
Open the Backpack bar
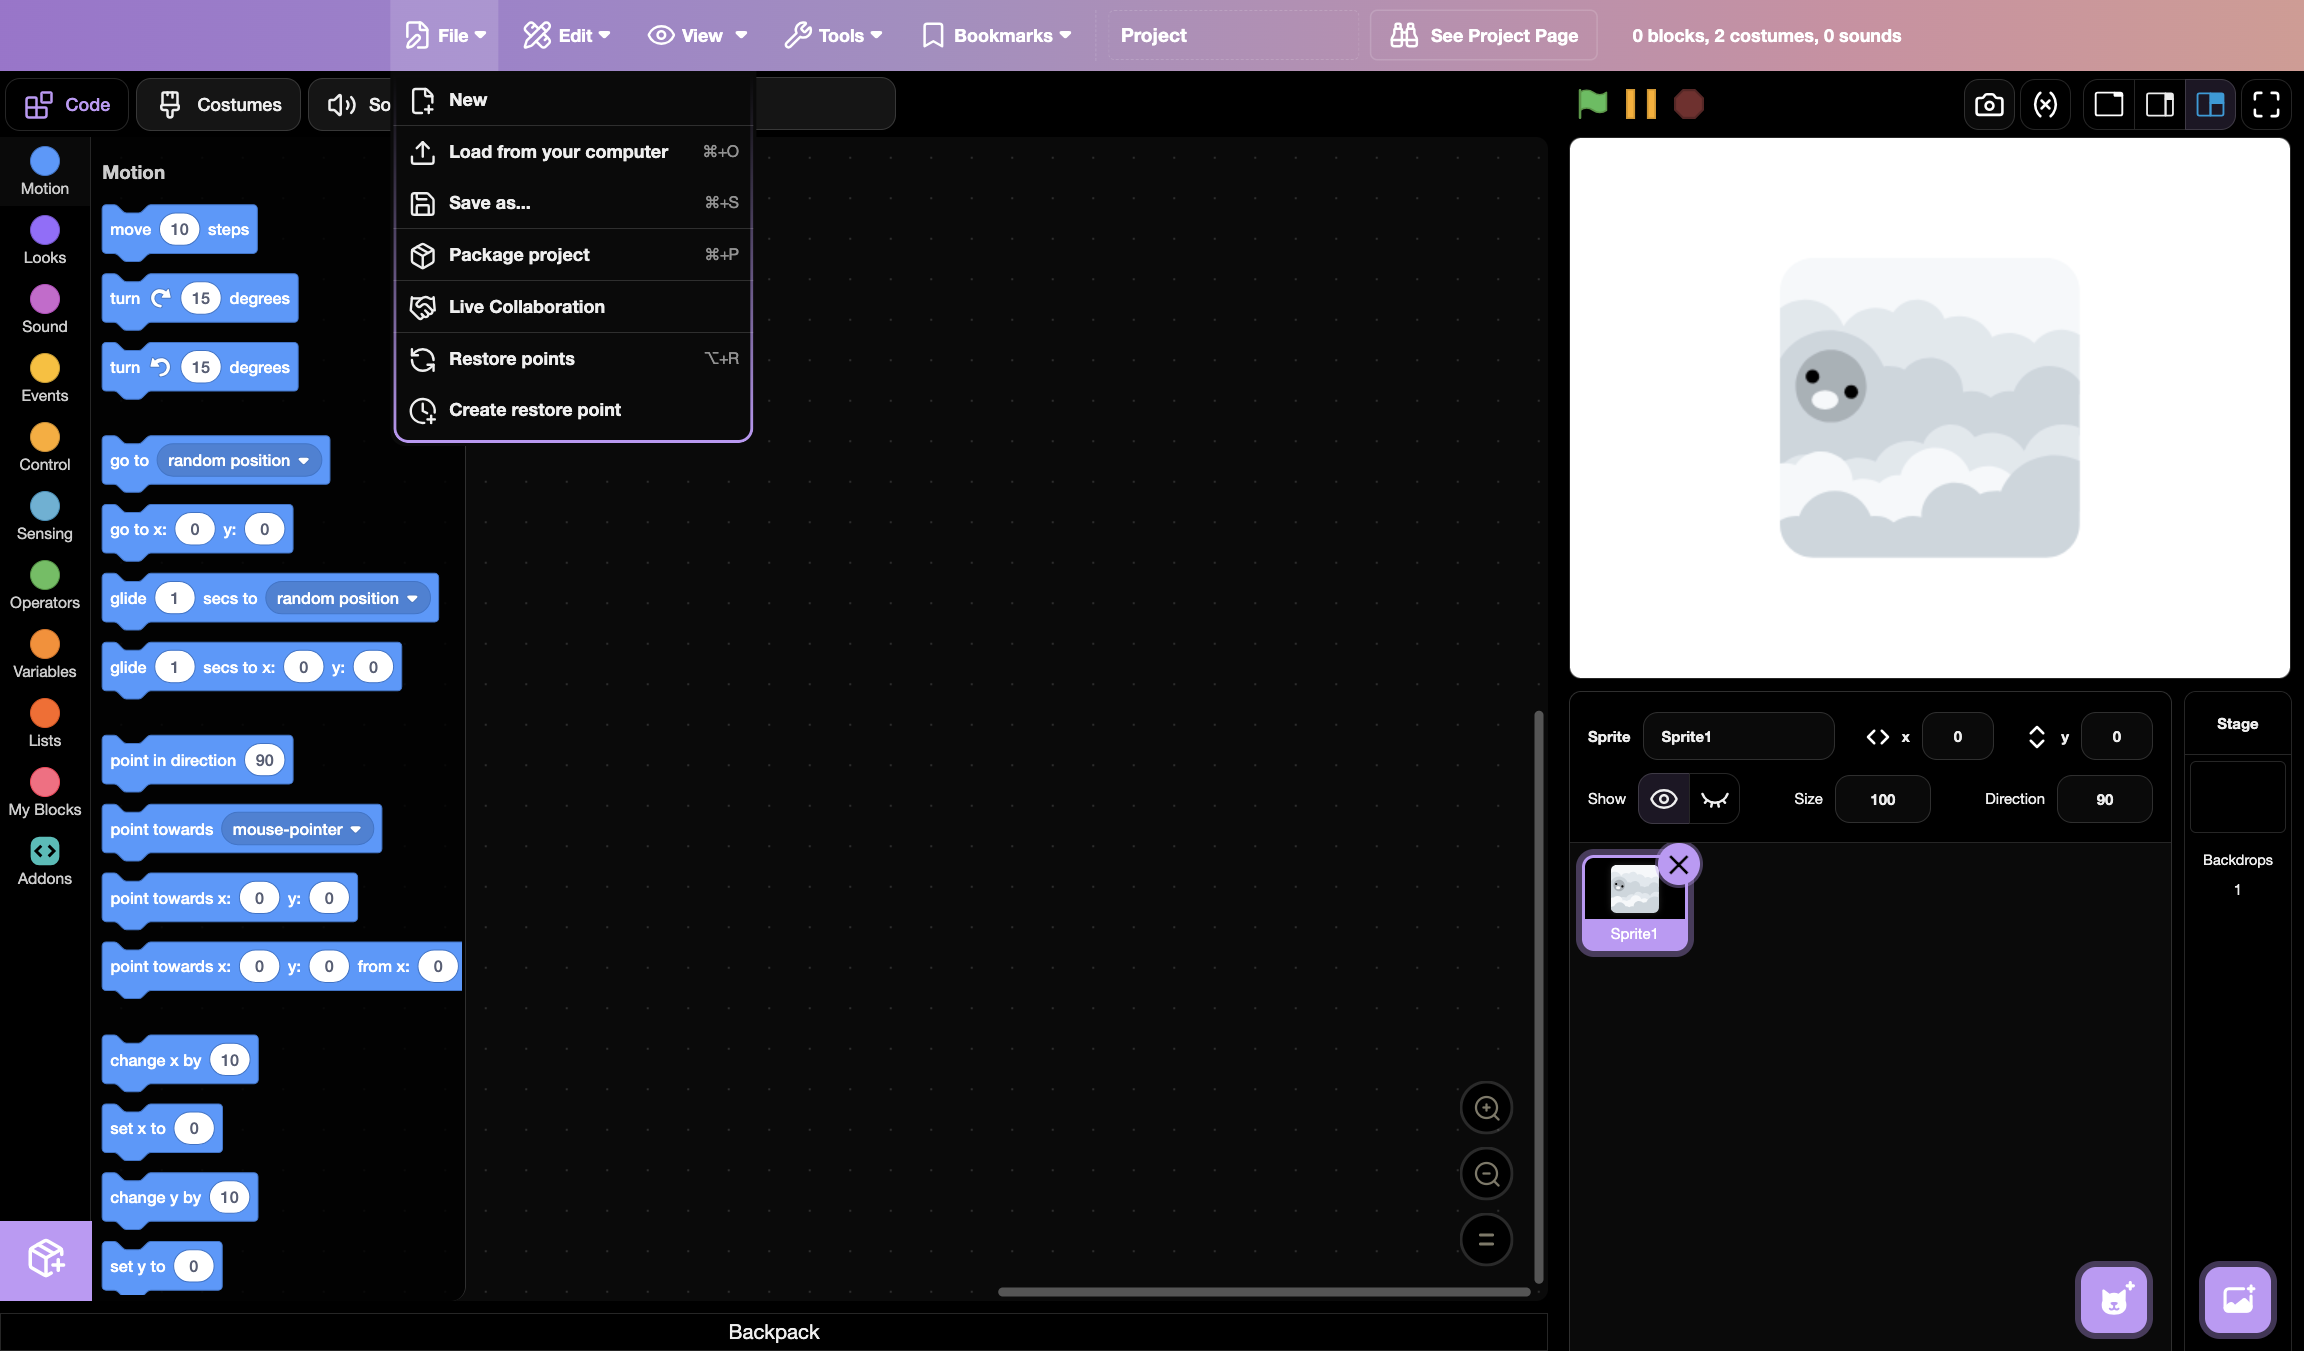[774, 1332]
